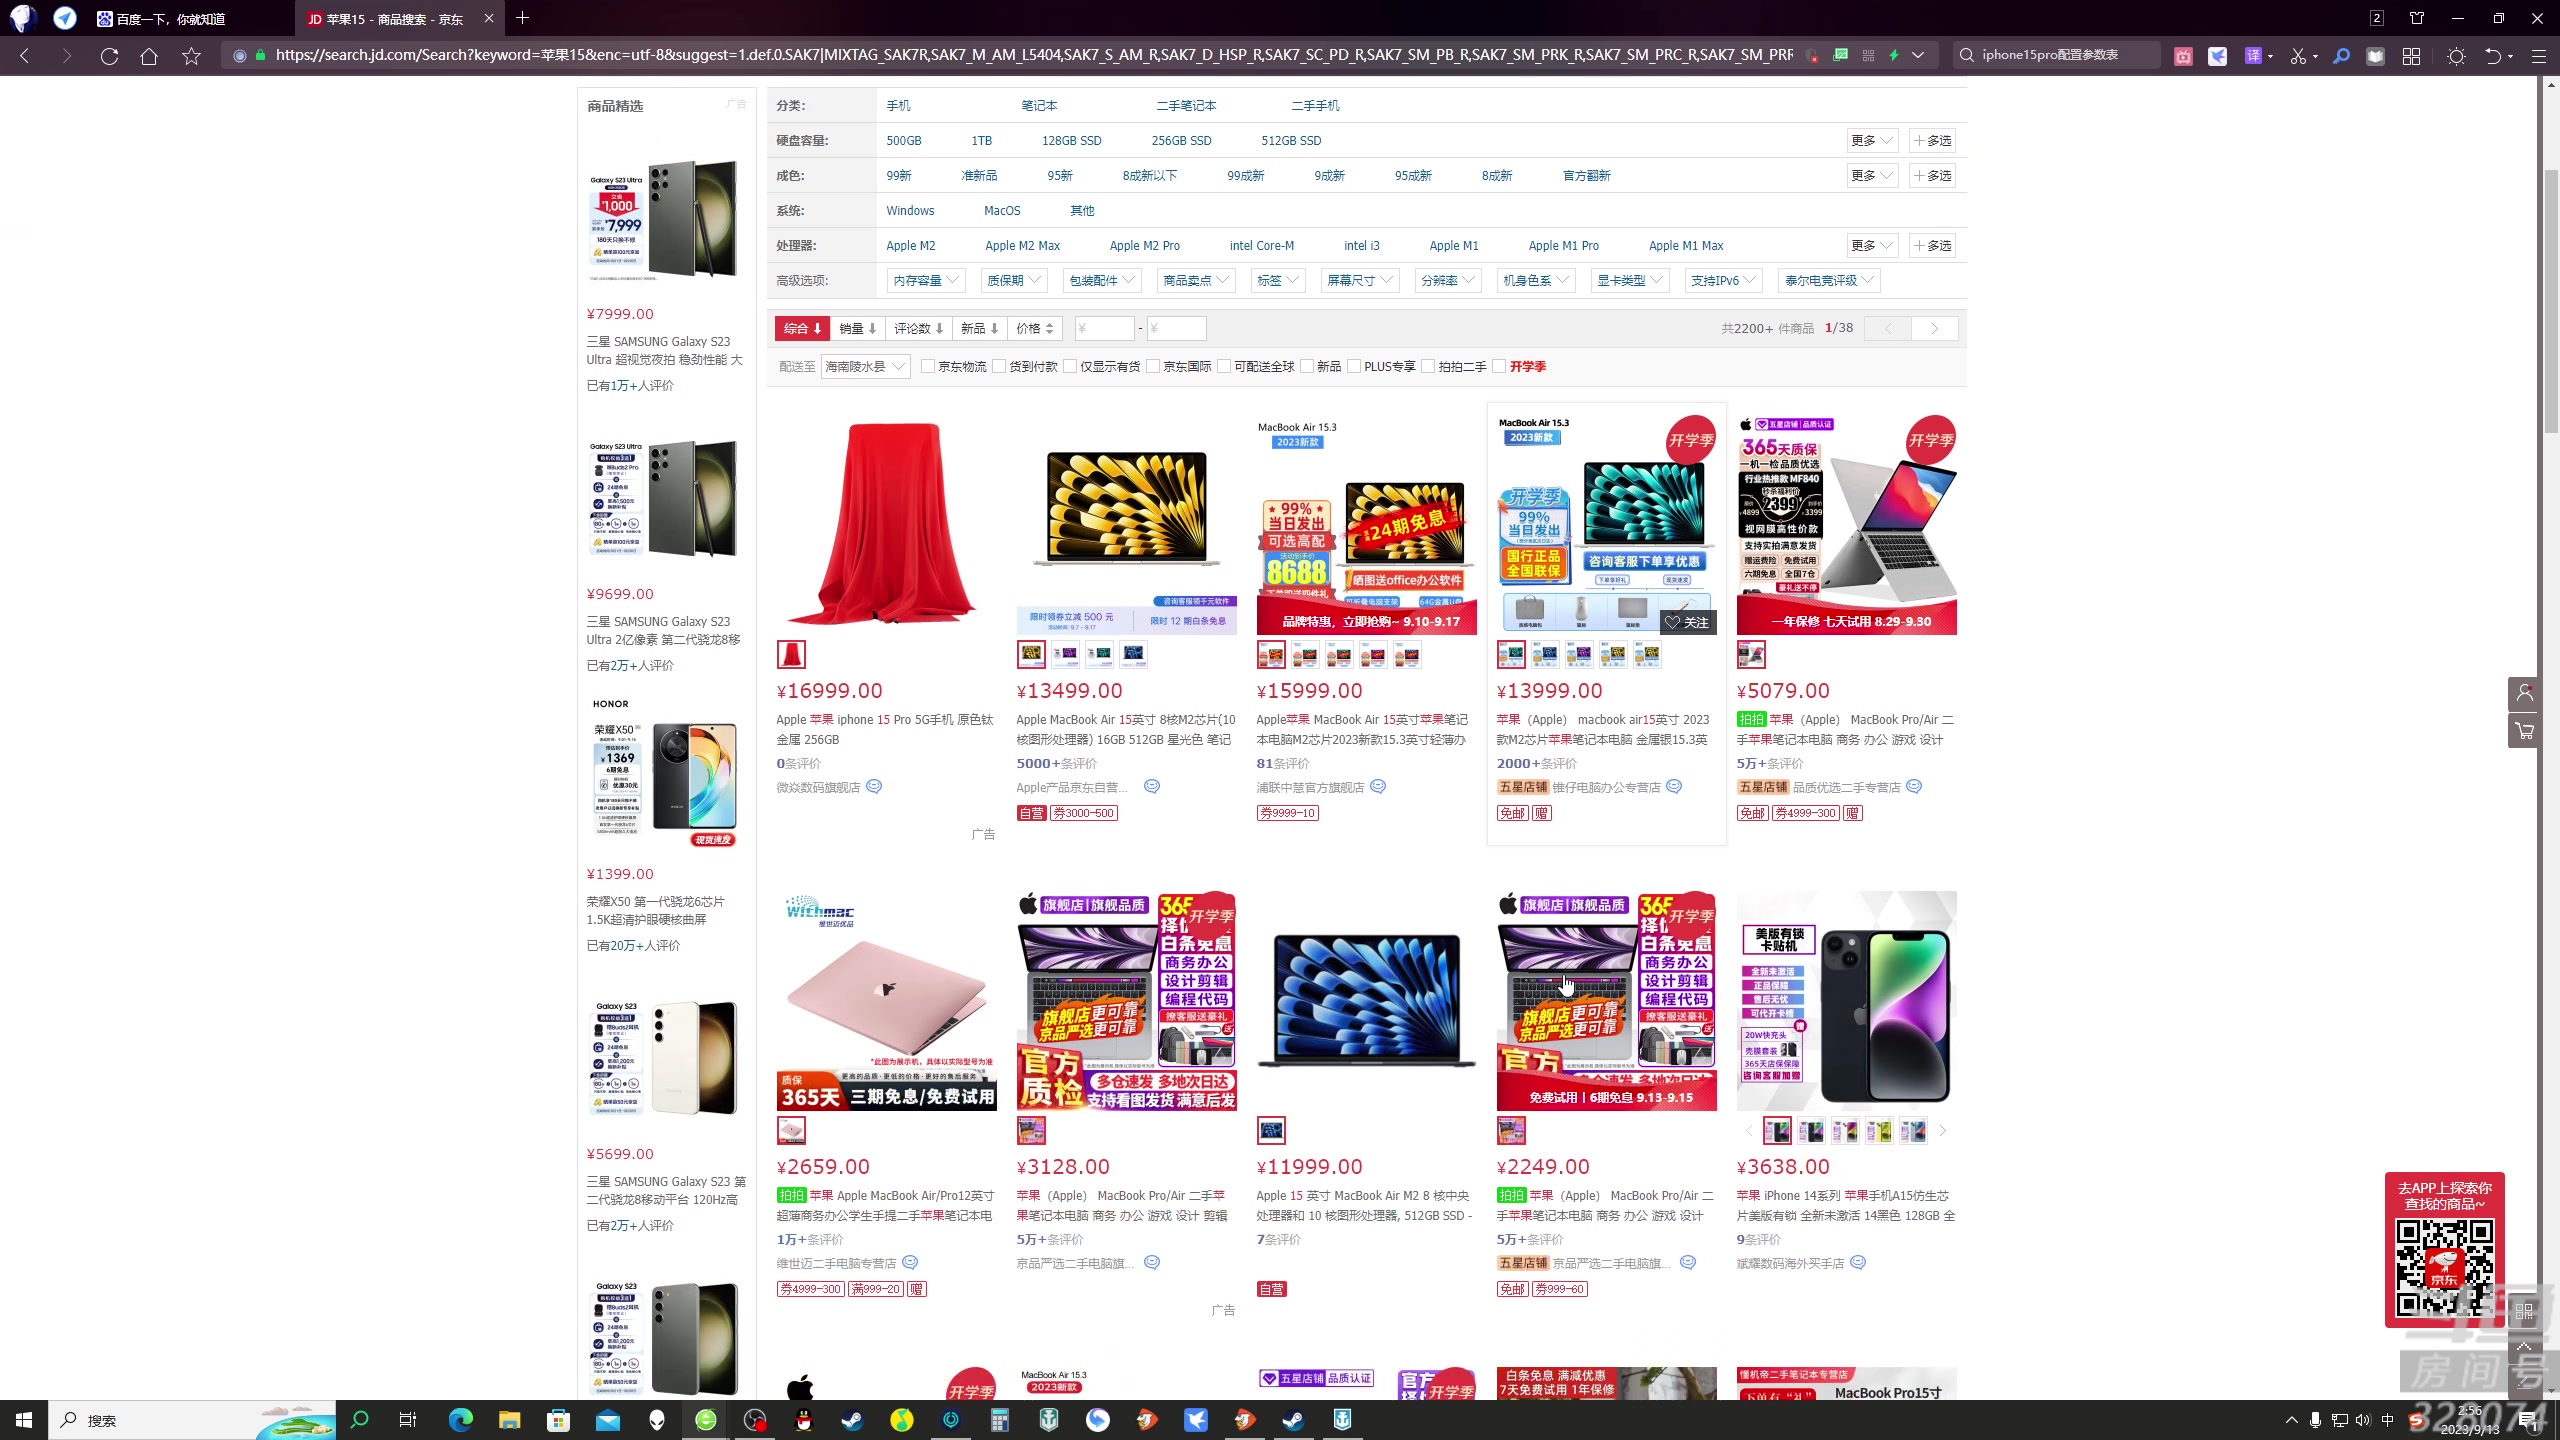Switch to the 百度一下 browser tab

tap(170, 19)
